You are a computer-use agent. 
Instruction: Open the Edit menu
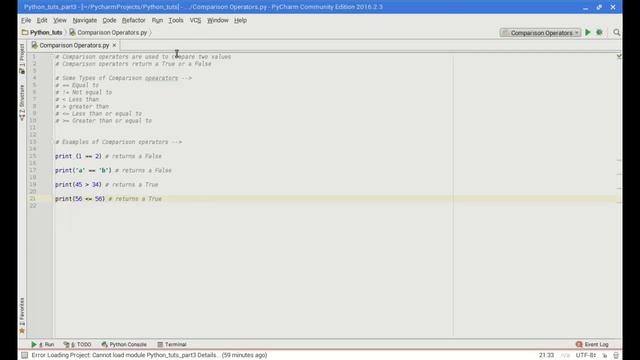coord(42,20)
